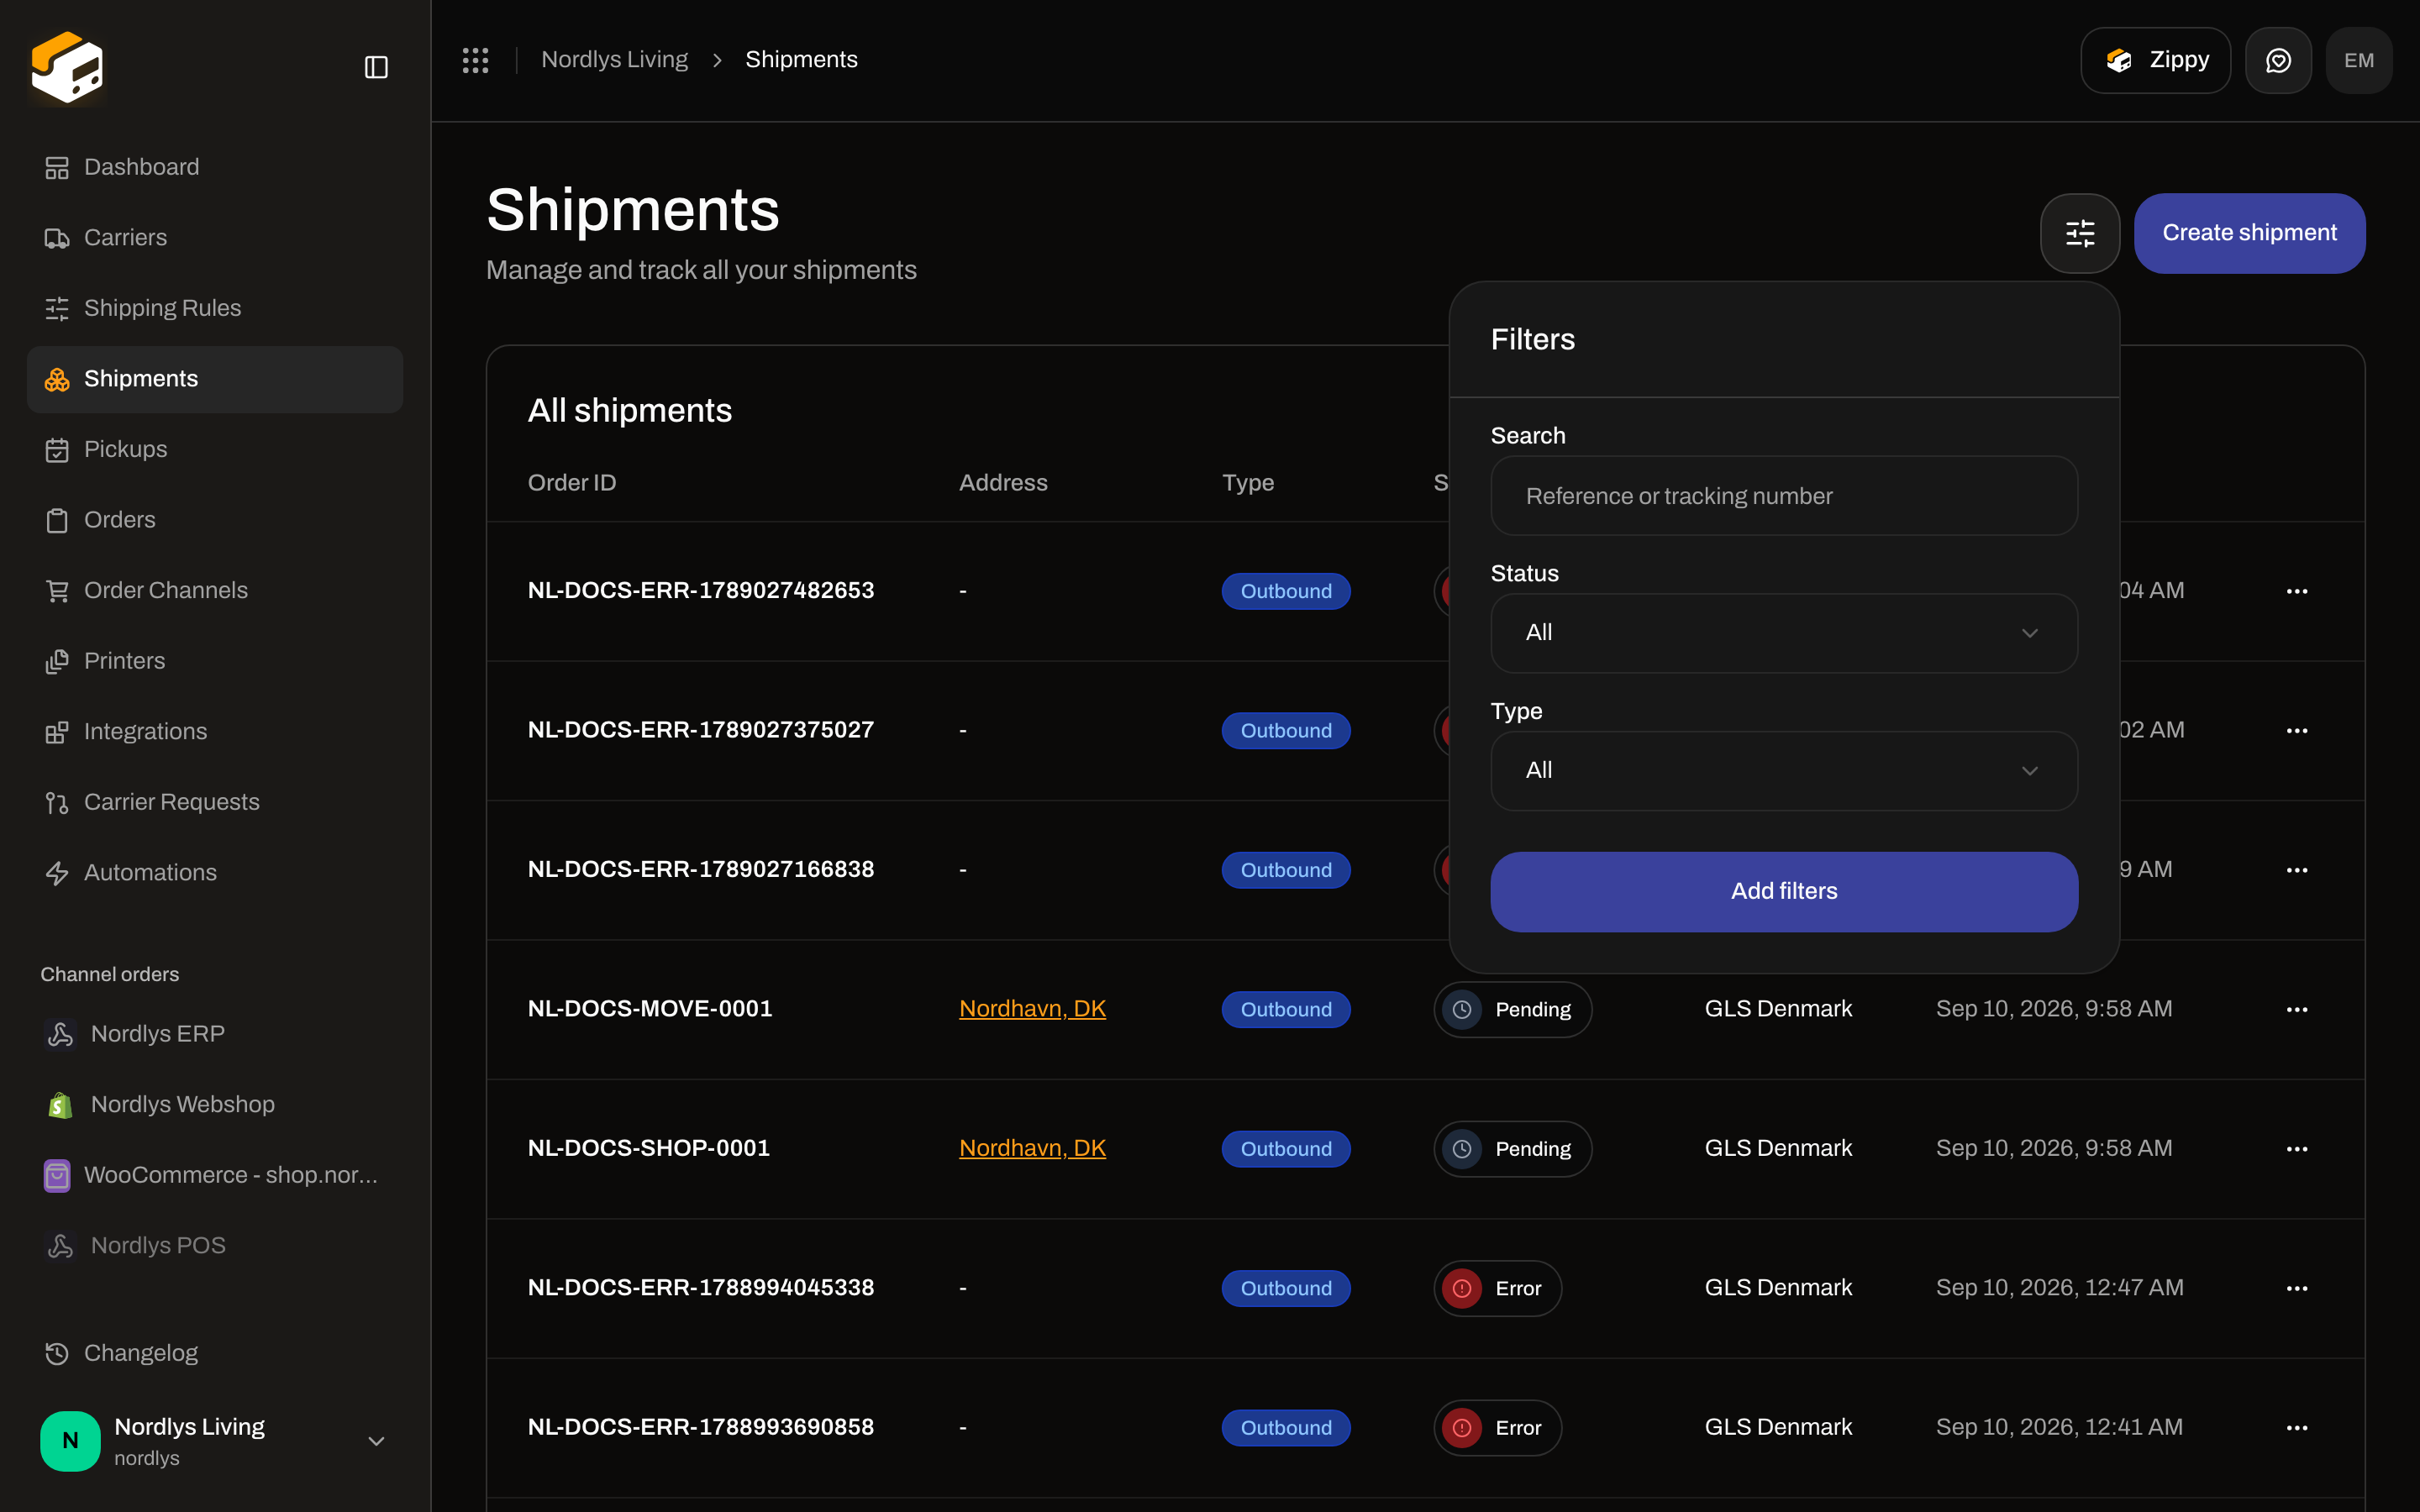Open row actions for NL-DOCS-ERR-1788993690858
2420x1512 pixels.
pos(2297,1428)
